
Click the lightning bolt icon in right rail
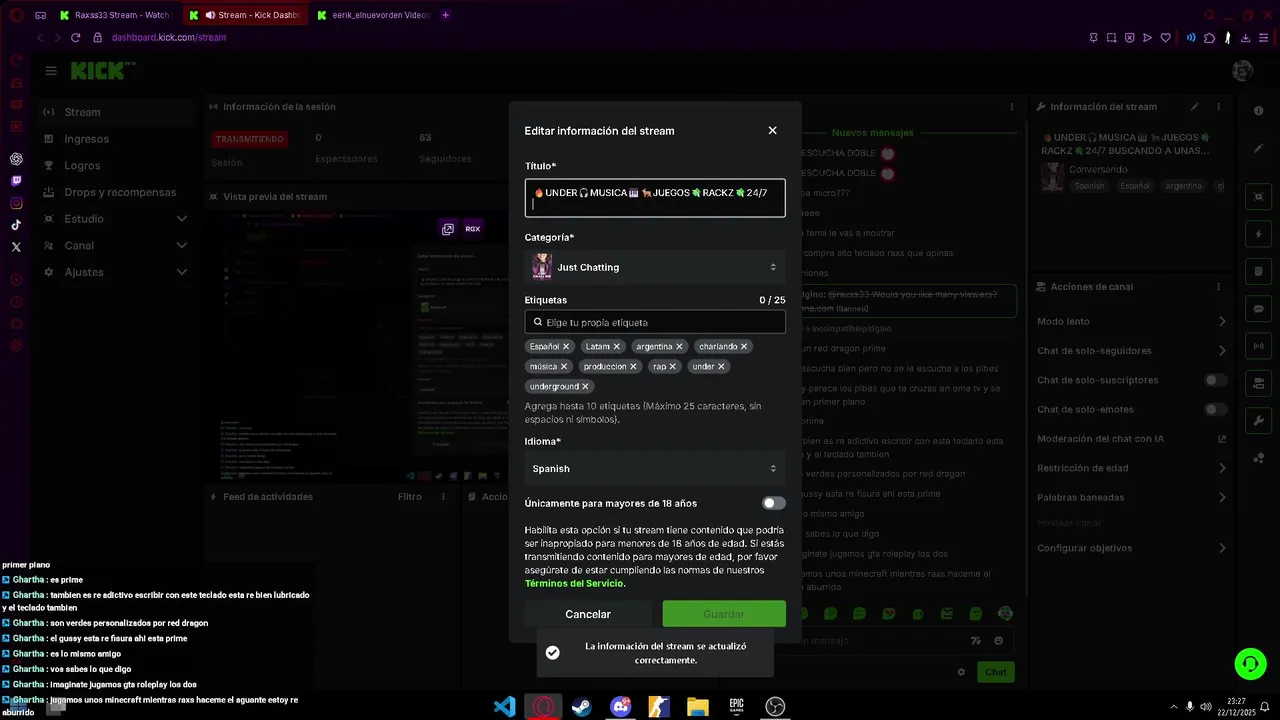click(x=1258, y=234)
